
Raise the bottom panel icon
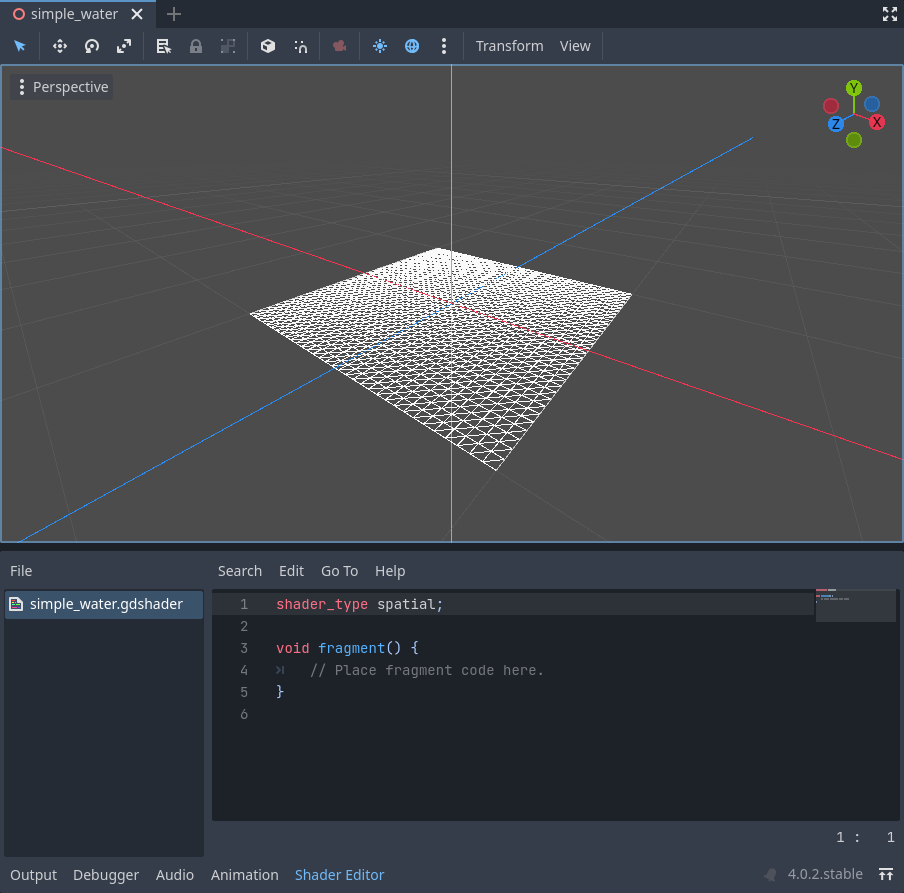(886, 874)
